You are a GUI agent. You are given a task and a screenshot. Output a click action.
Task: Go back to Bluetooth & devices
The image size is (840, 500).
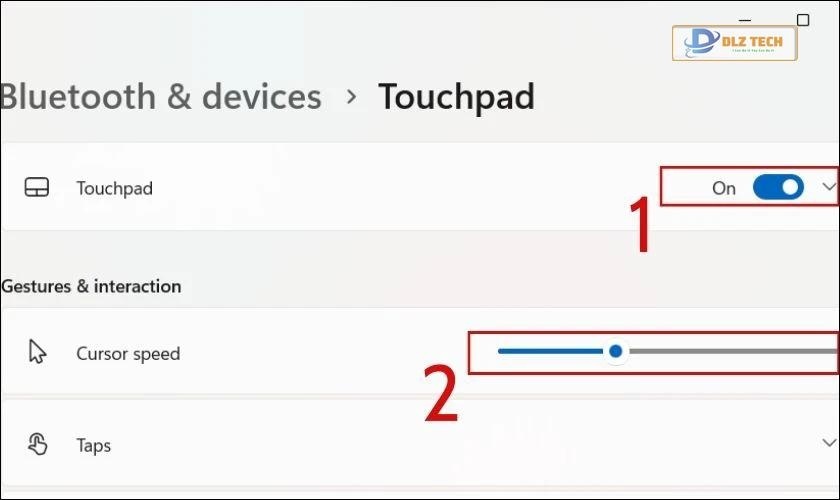tap(161, 97)
